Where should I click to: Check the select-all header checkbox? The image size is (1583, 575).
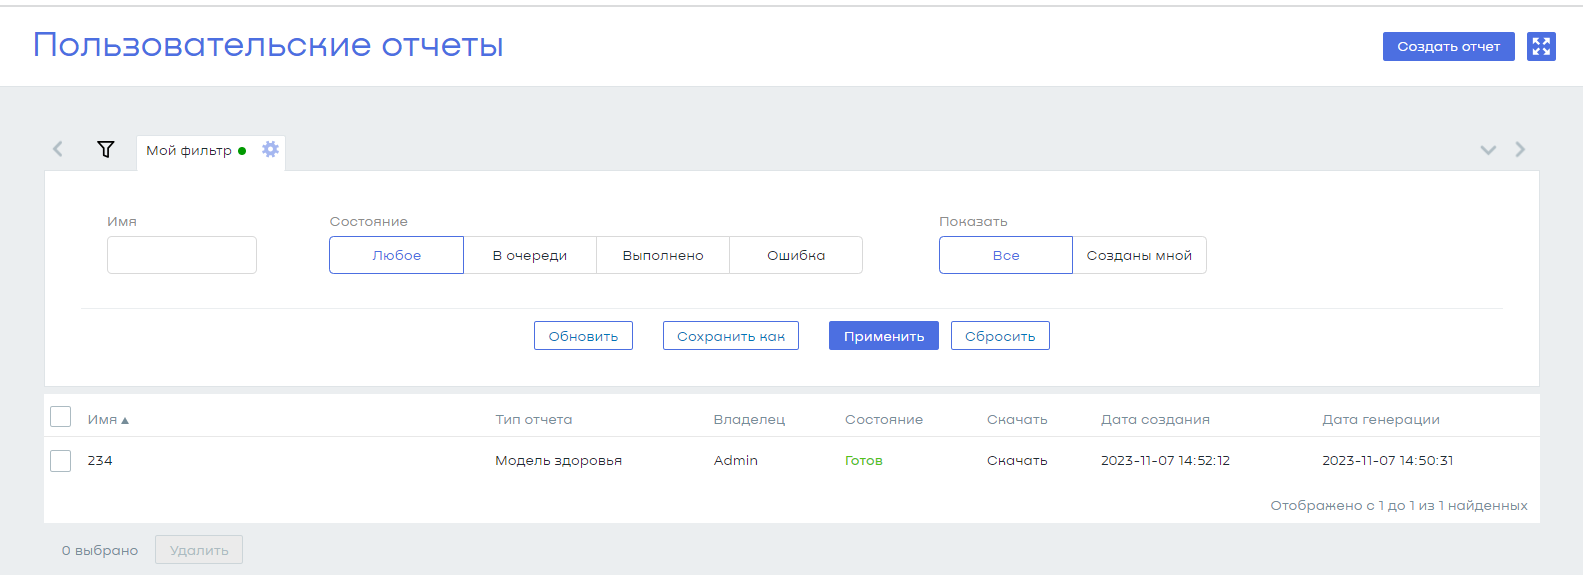click(61, 417)
